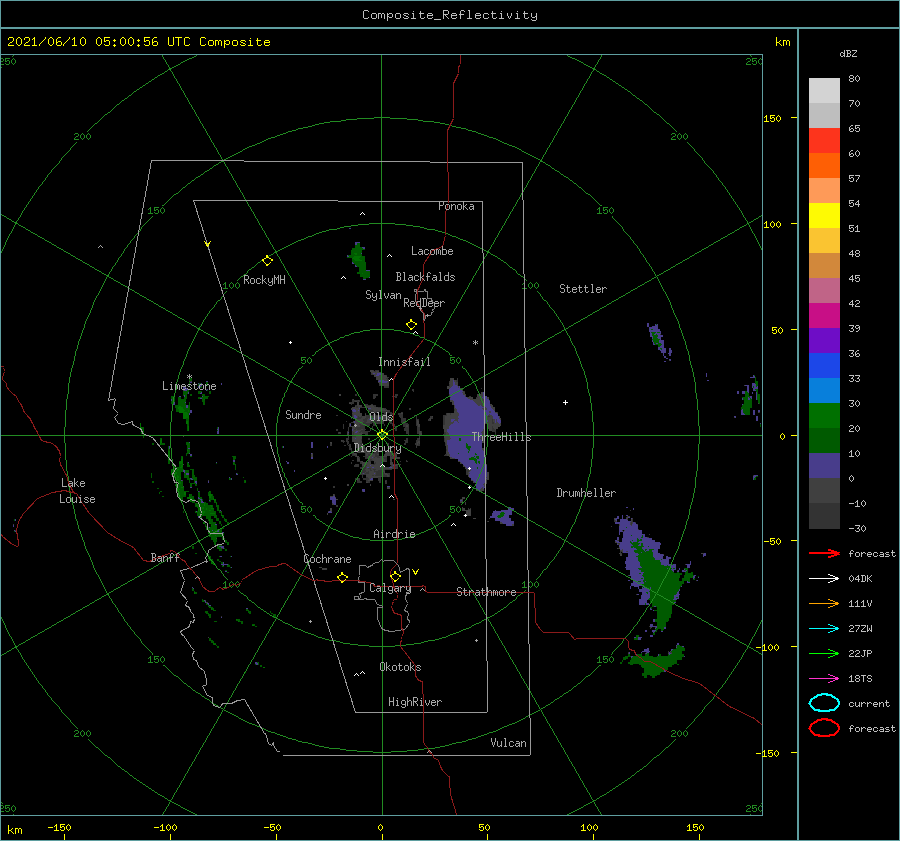This screenshot has width=900, height=841.
Task: Click the yellow marker south of Cochrane
Action: (342, 577)
